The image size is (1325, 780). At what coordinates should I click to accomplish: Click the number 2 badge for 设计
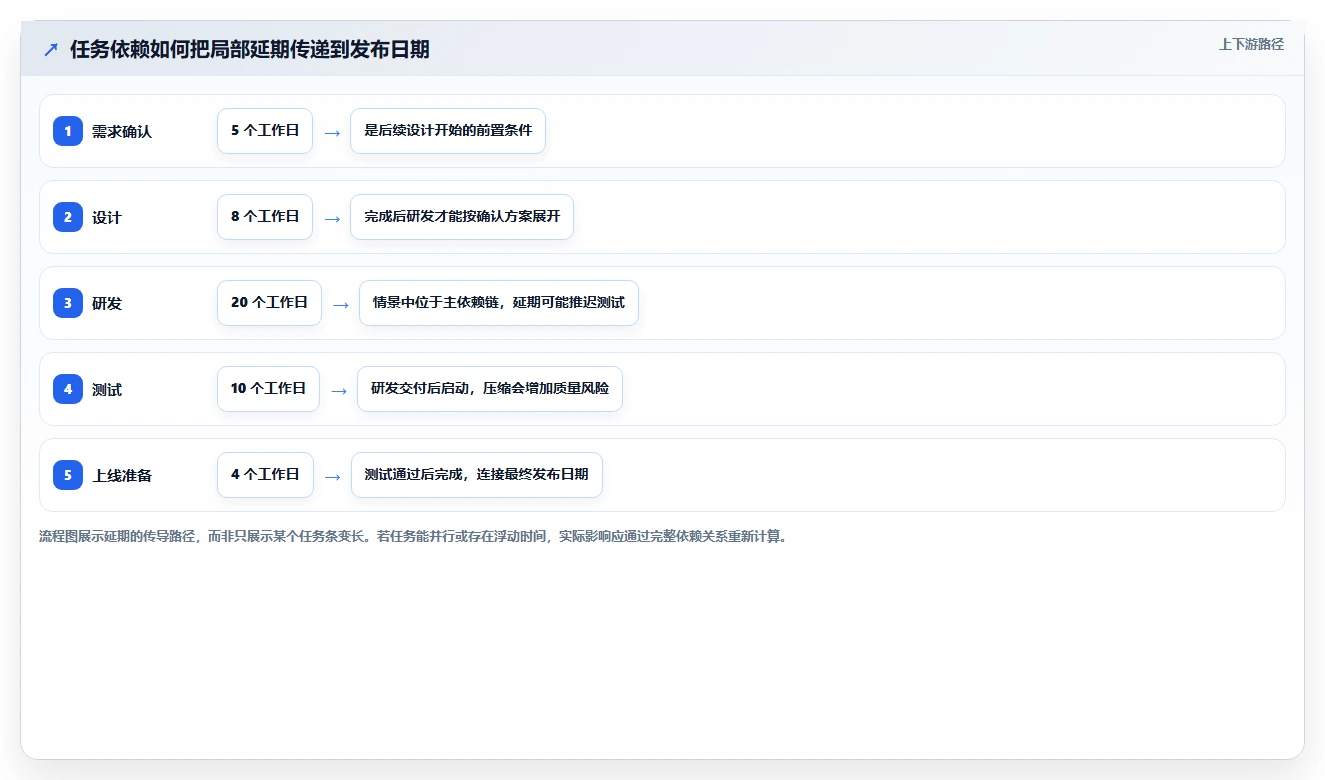tap(68, 217)
